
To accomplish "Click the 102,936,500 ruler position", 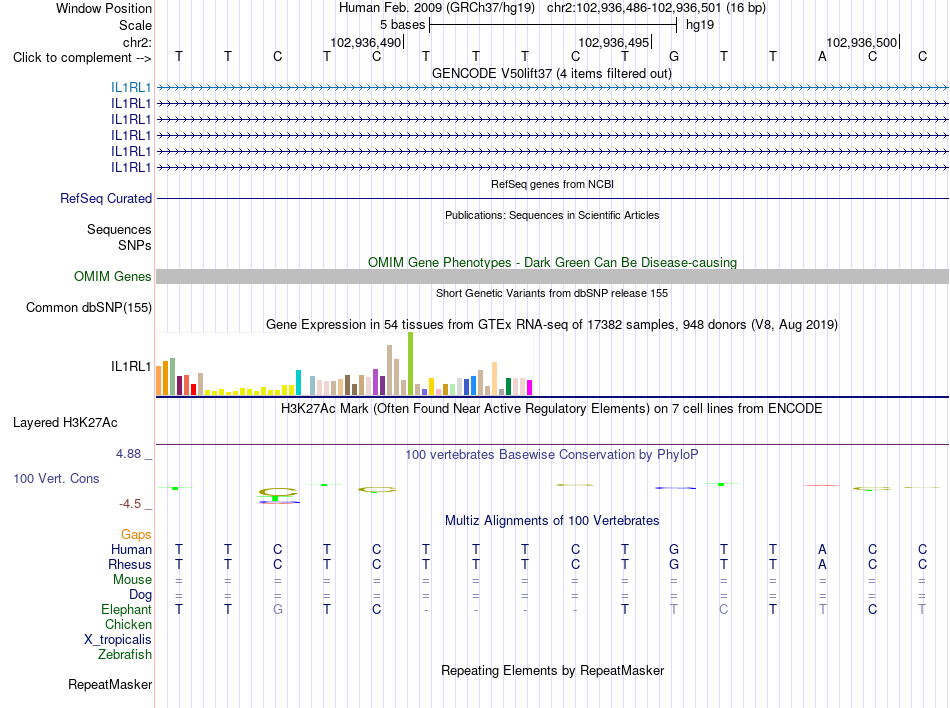I will pyautogui.click(x=862, y=42).
